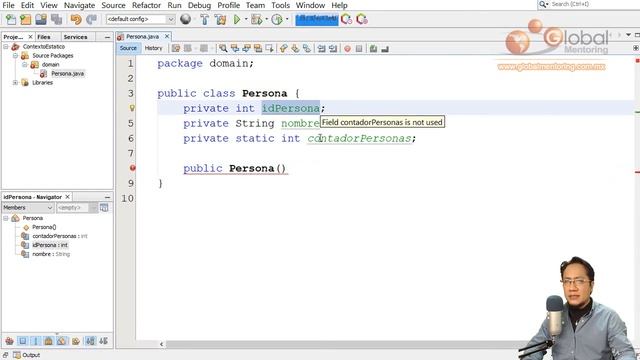The image size is (640, 360).
Task: Toggle Show Non-Public Members filter in Navigator
Action: 49,341
